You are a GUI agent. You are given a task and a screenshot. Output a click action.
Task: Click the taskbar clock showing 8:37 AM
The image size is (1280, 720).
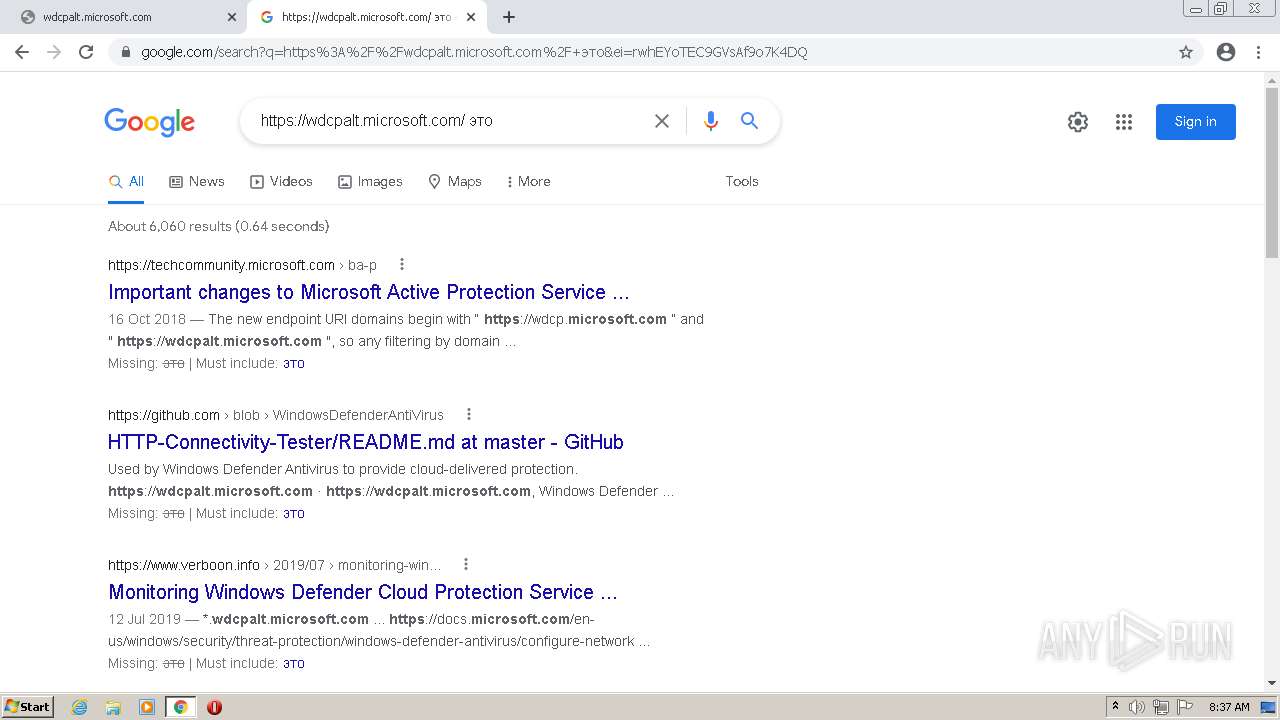(1229, 707)
